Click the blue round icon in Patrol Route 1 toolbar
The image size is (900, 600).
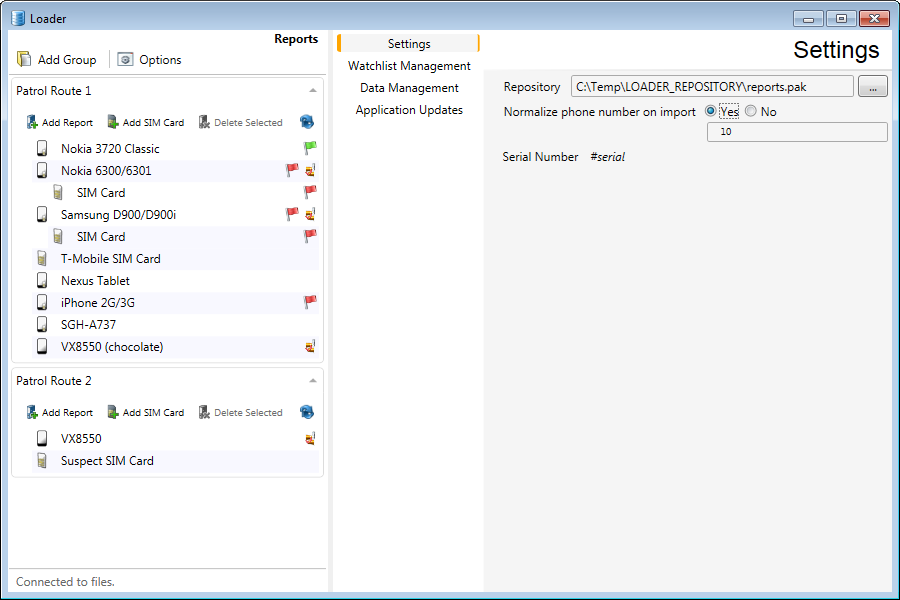307,122
